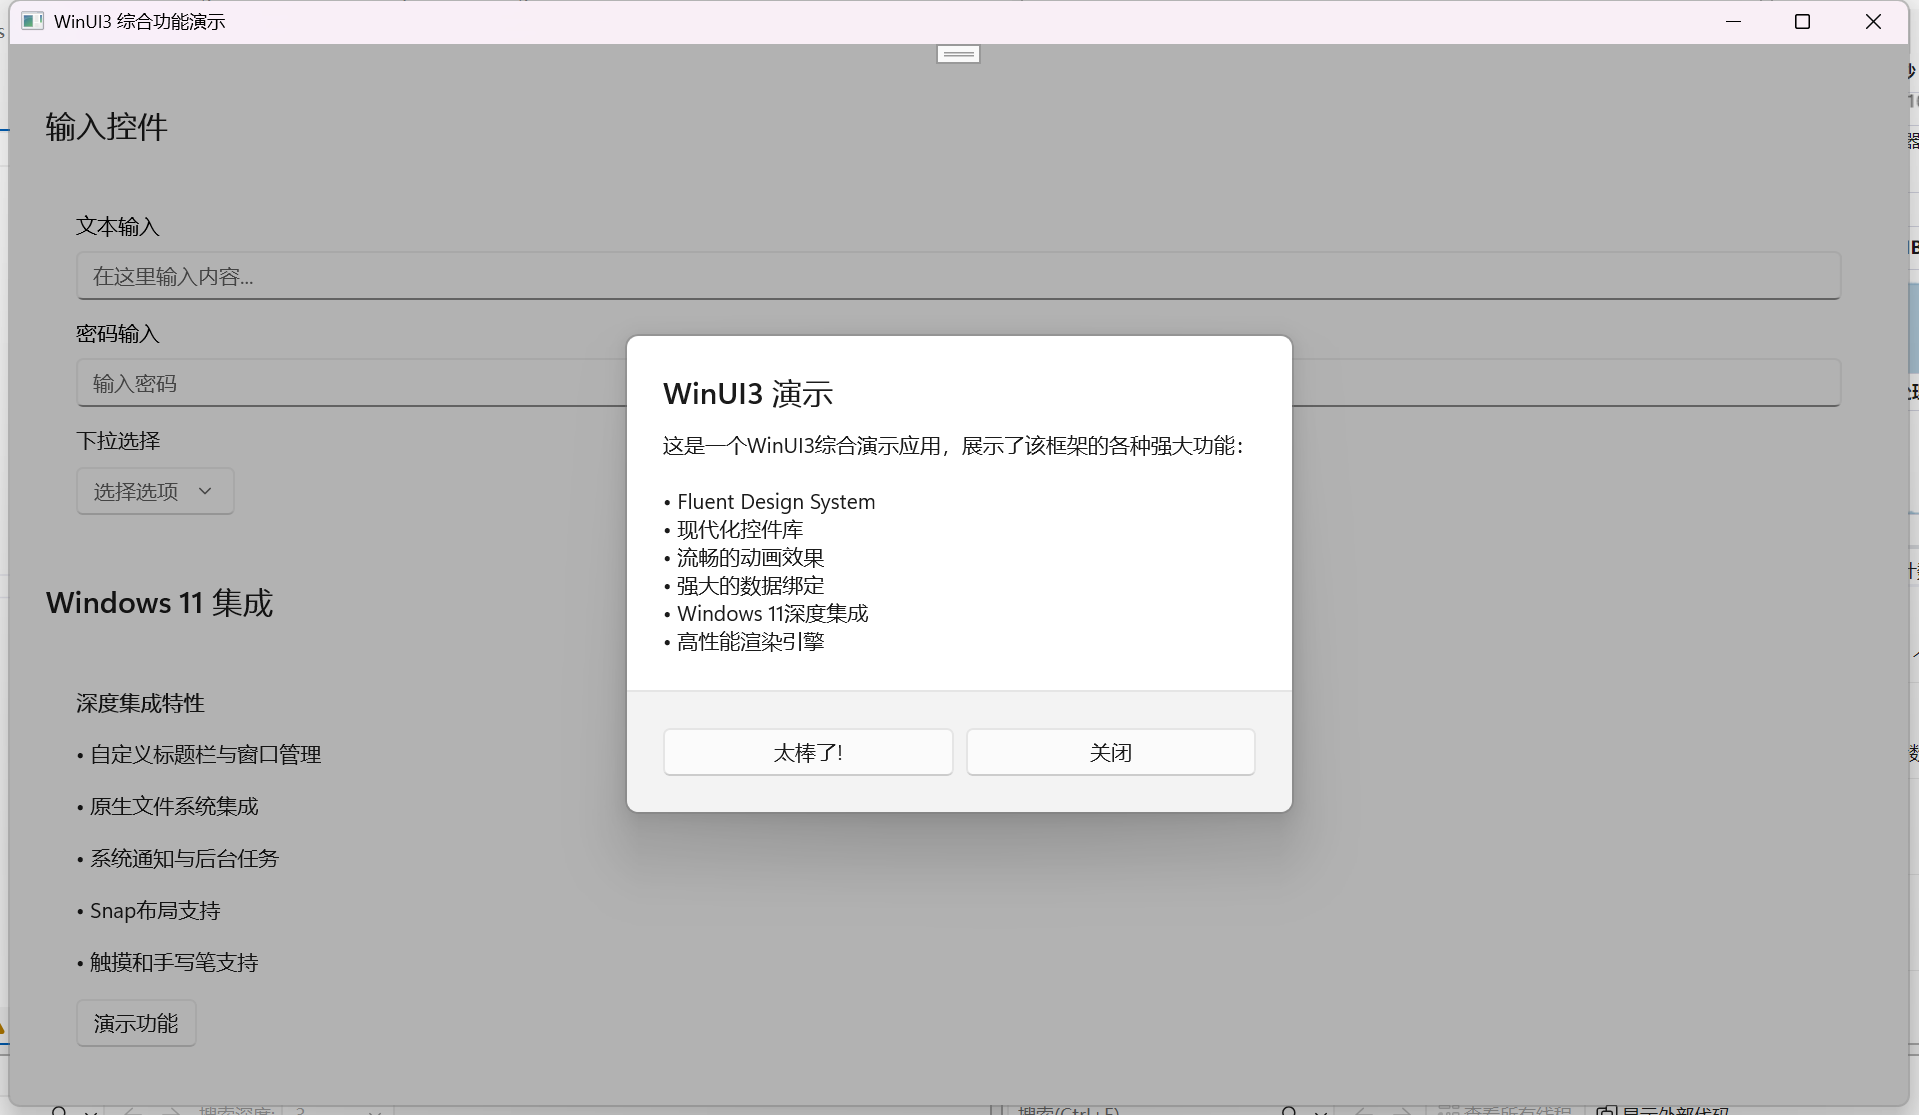The image size is (1919, 1115).
Task: Click the 流畅的动画效果 bullet
Action: 744,558
